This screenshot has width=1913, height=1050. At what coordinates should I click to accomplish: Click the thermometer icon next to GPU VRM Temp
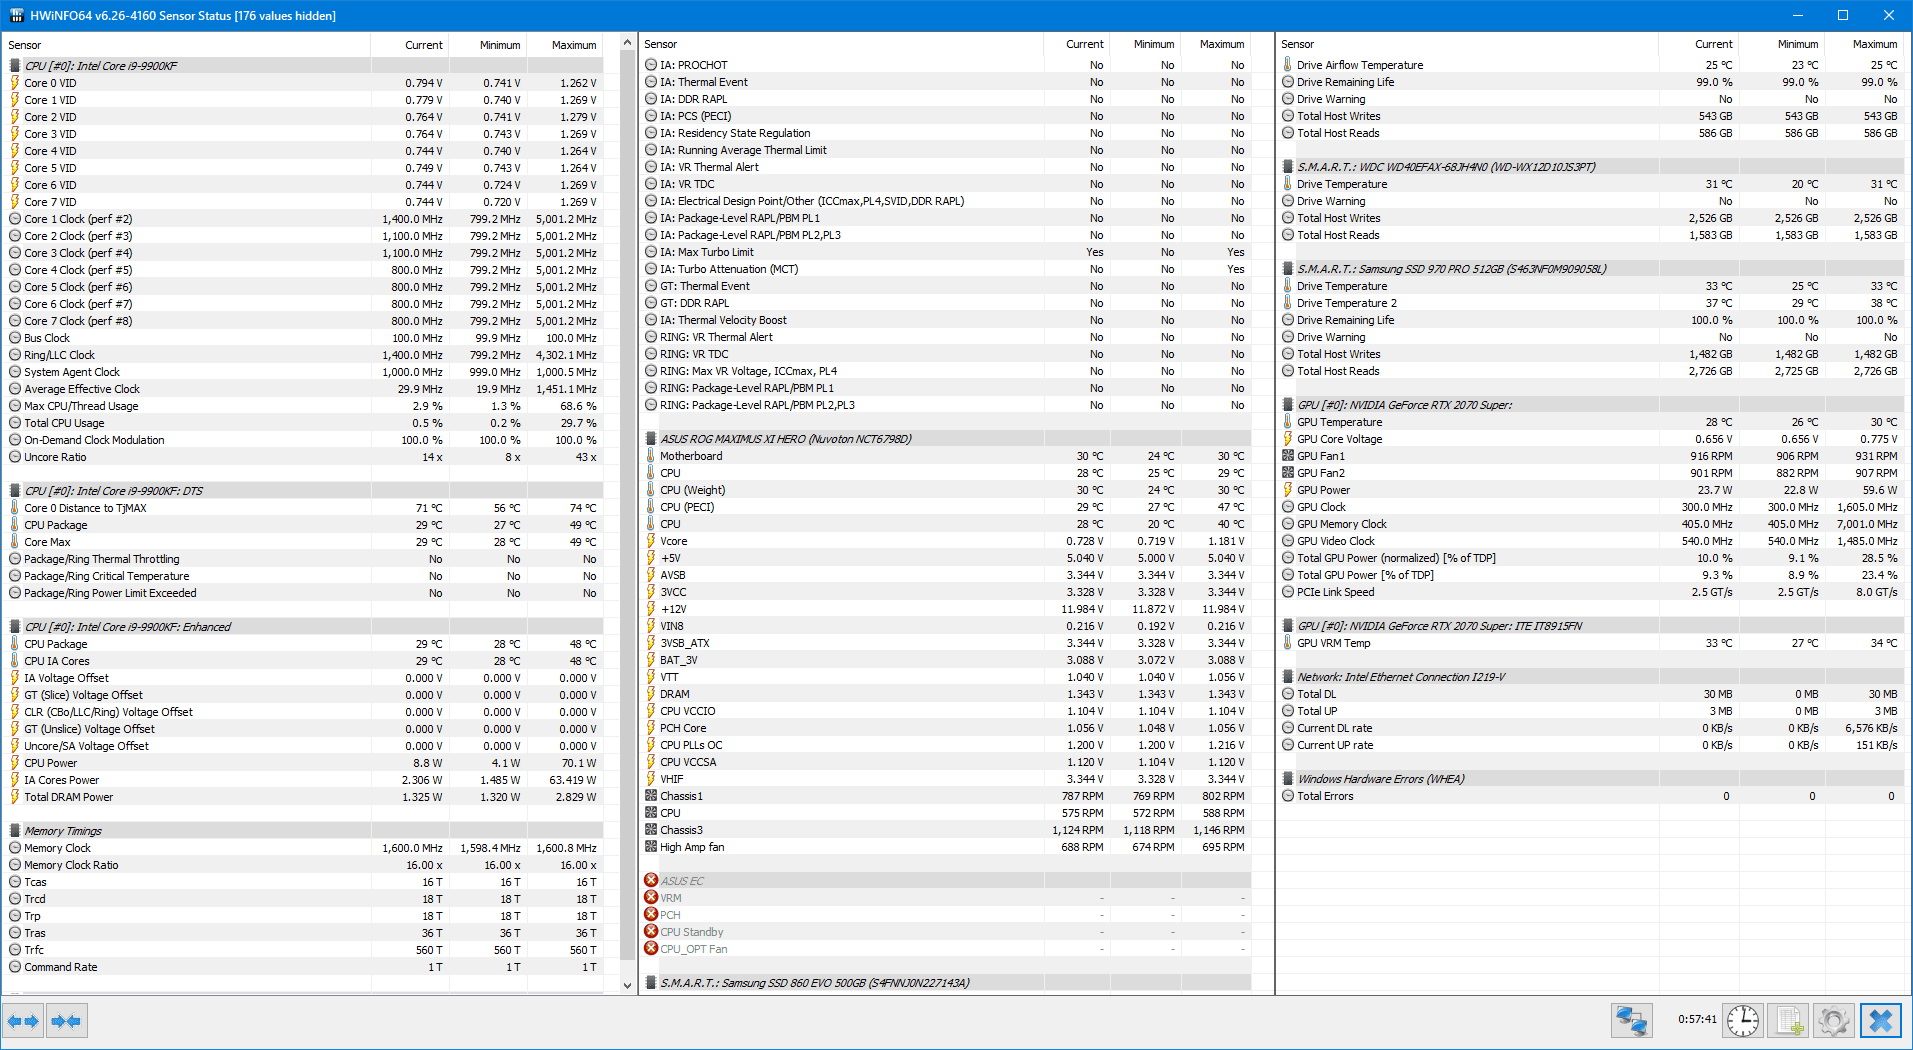[1288, 643]
